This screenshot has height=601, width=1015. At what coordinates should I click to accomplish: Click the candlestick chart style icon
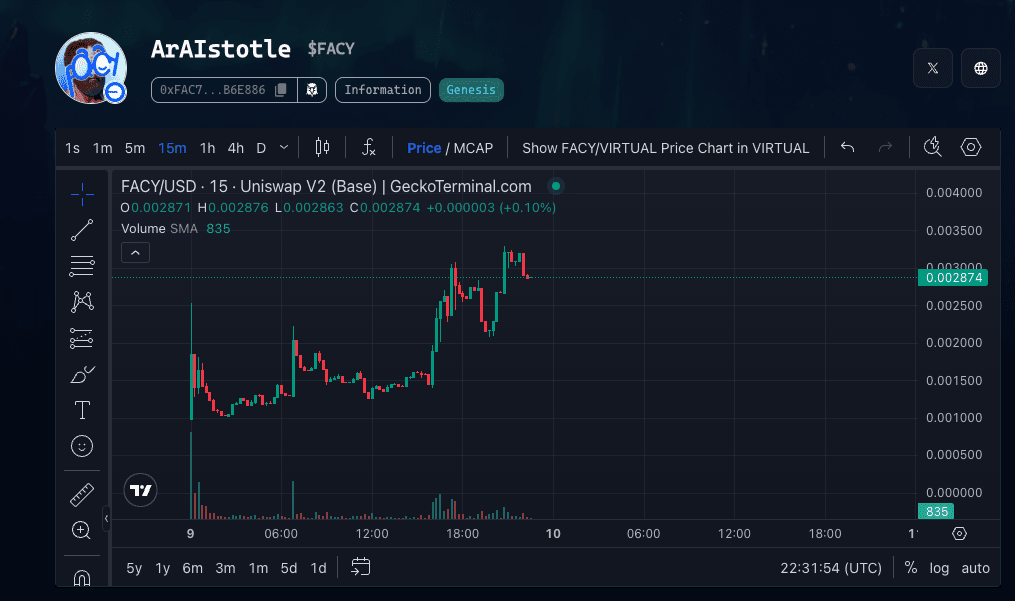click(322, 148)
